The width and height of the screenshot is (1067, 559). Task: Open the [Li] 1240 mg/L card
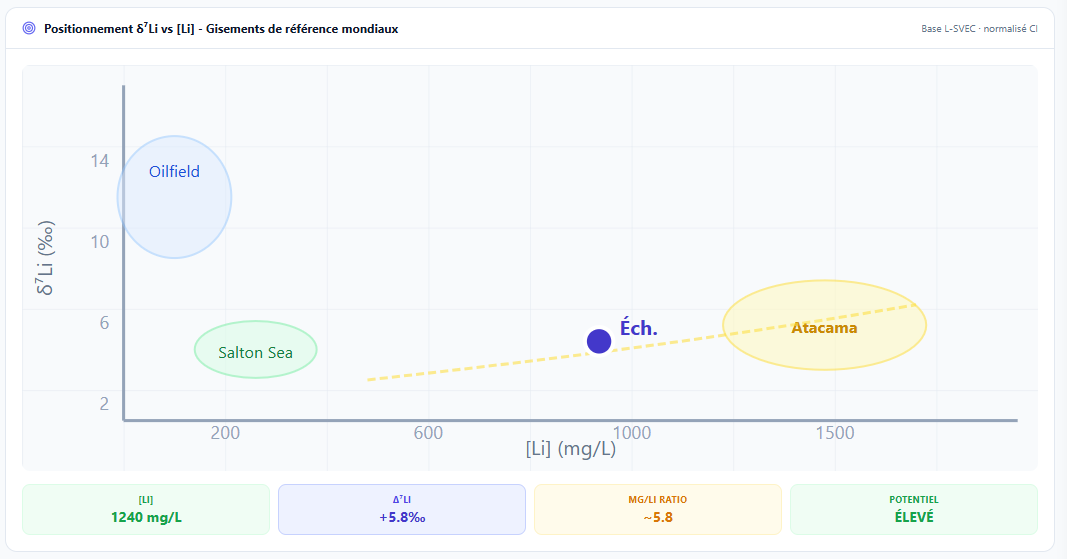point(146,509)
